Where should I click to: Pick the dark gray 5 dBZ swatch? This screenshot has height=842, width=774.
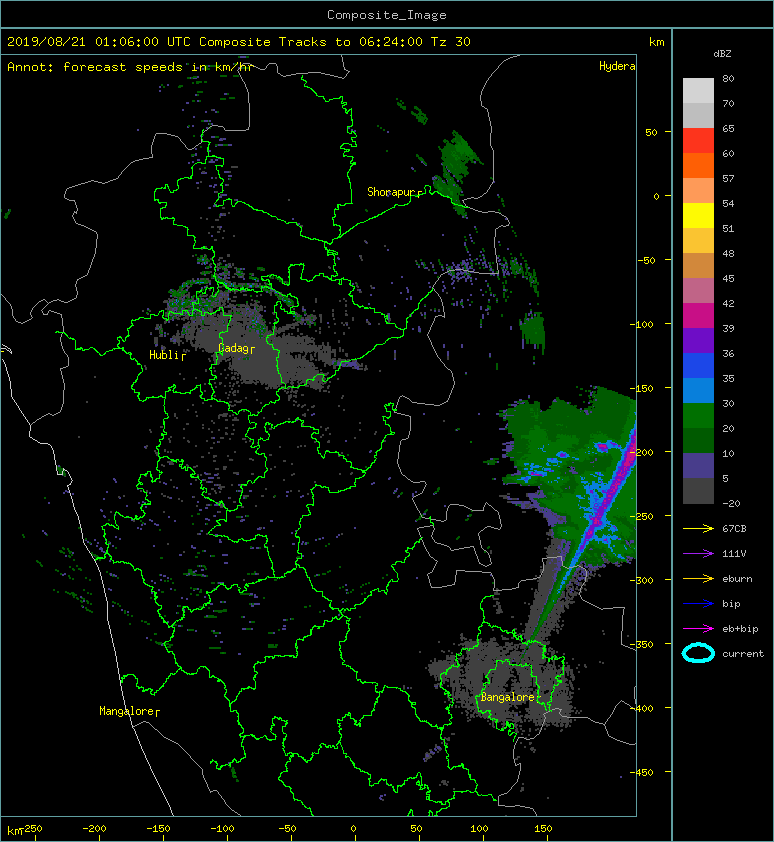pyautogui.click(x=698, y=490)
